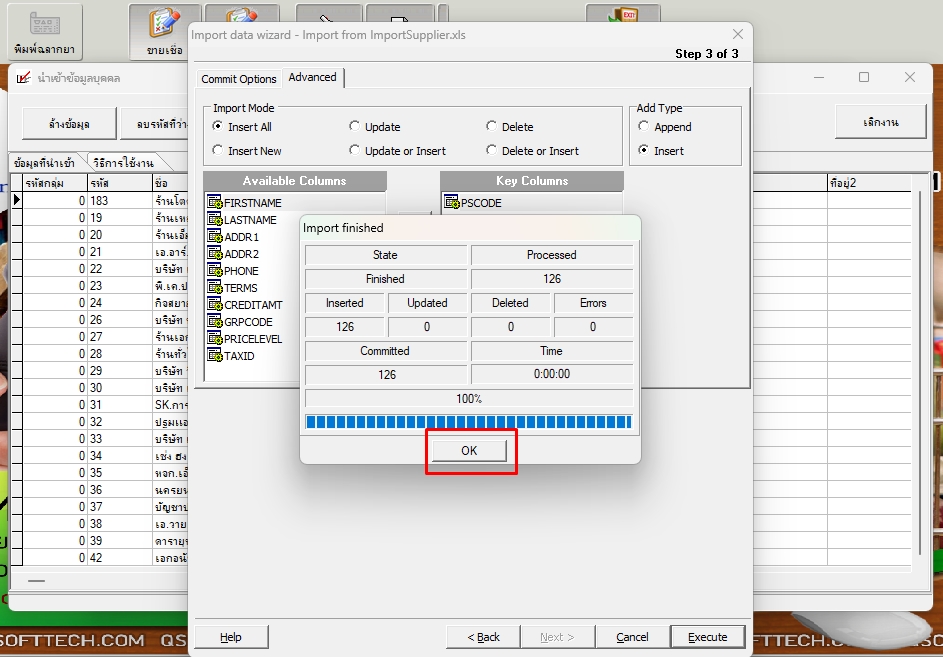Select CREDITAMT column icon
The height and width of the screenshot is (657, 943).
215,305
